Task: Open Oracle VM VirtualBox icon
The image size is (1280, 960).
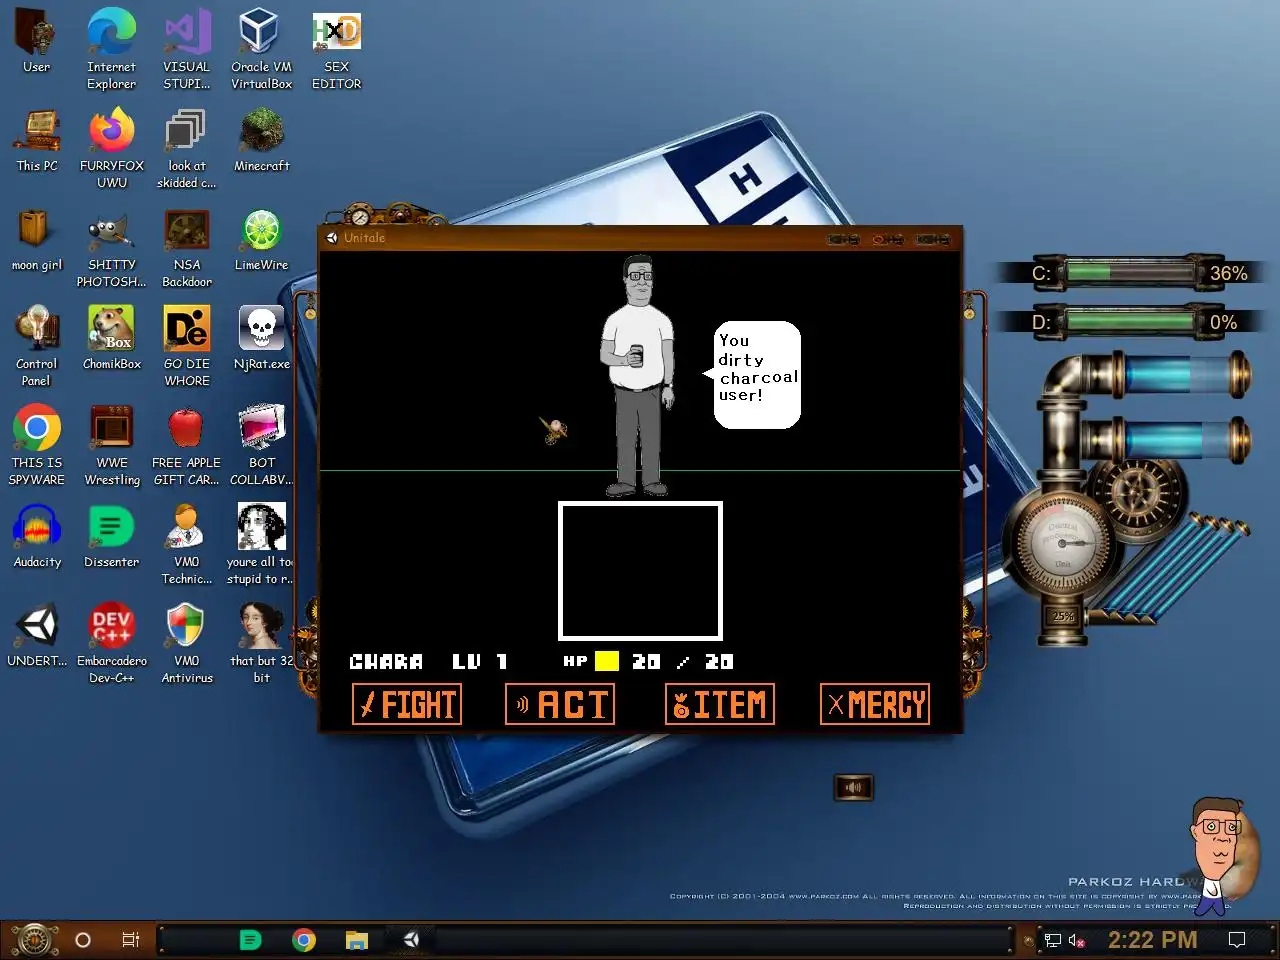Action: point(261,49)
